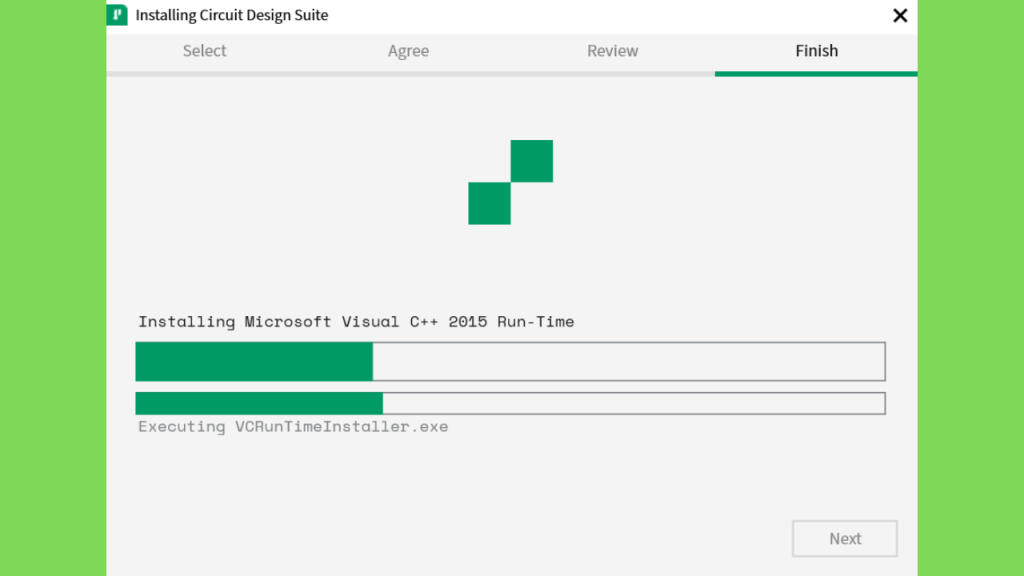Close the Circuit Design Suite installer window
The width and height of the screenshot is (1024, 576).
click(900, 16)
